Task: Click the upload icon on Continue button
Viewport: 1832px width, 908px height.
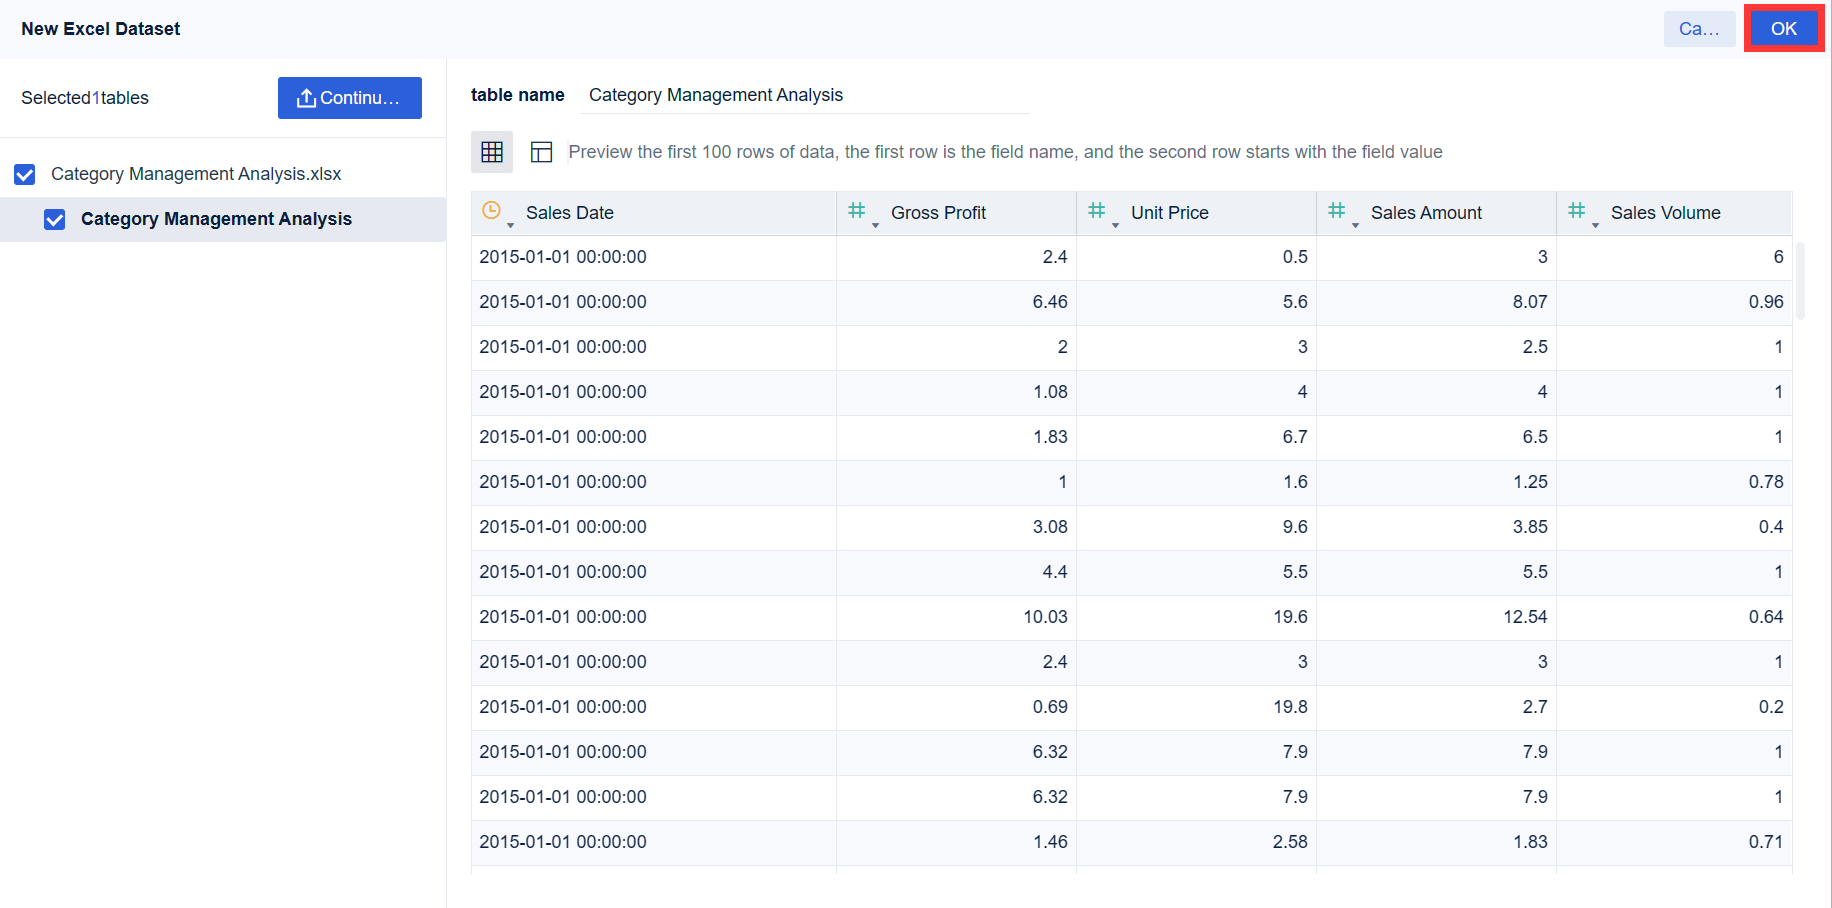Action: 306,98
